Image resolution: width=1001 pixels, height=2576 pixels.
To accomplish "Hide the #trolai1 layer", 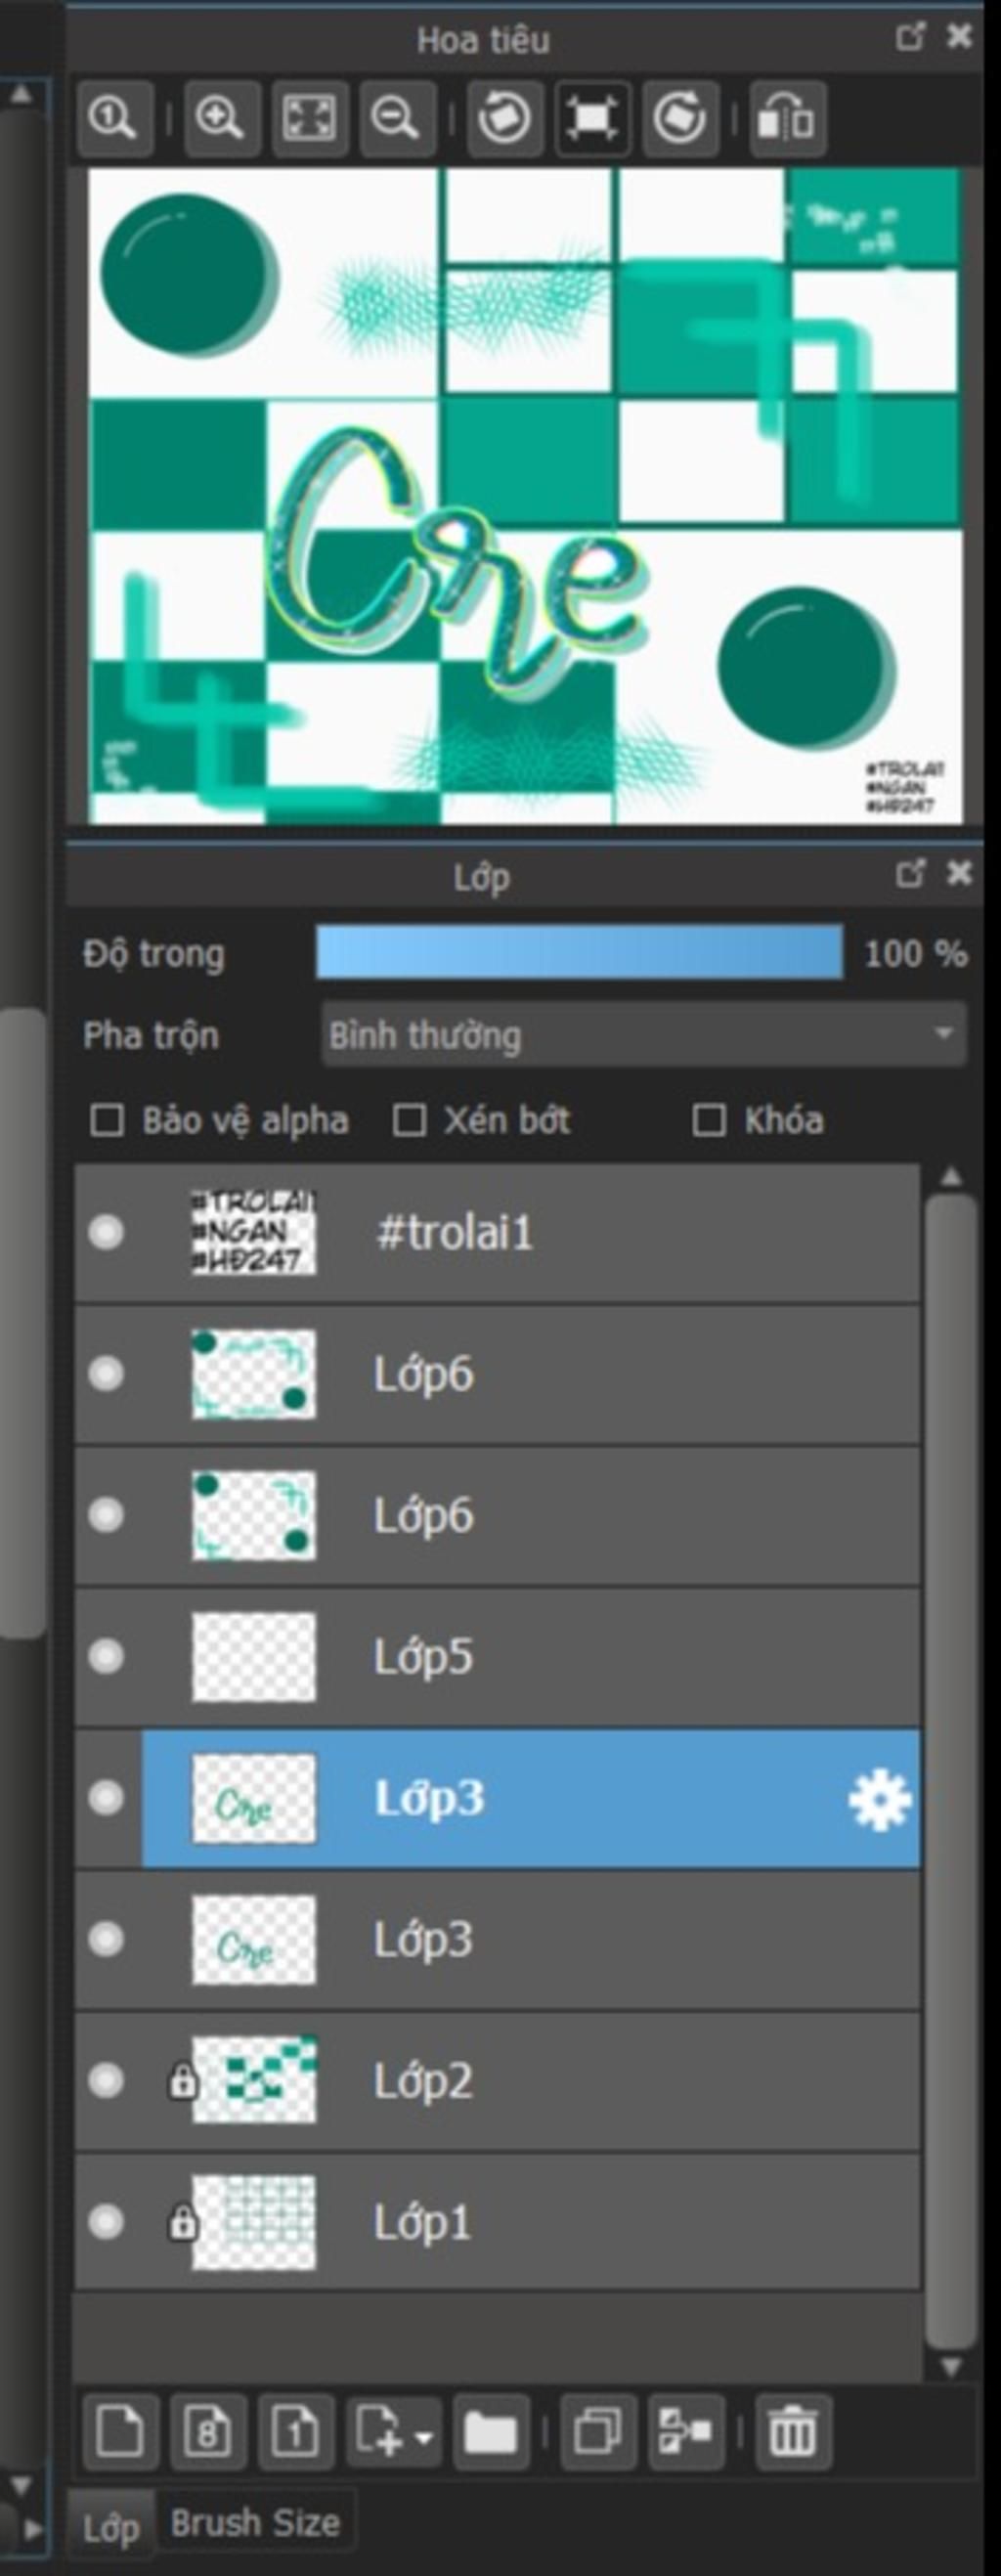I will pos(106,1232).
